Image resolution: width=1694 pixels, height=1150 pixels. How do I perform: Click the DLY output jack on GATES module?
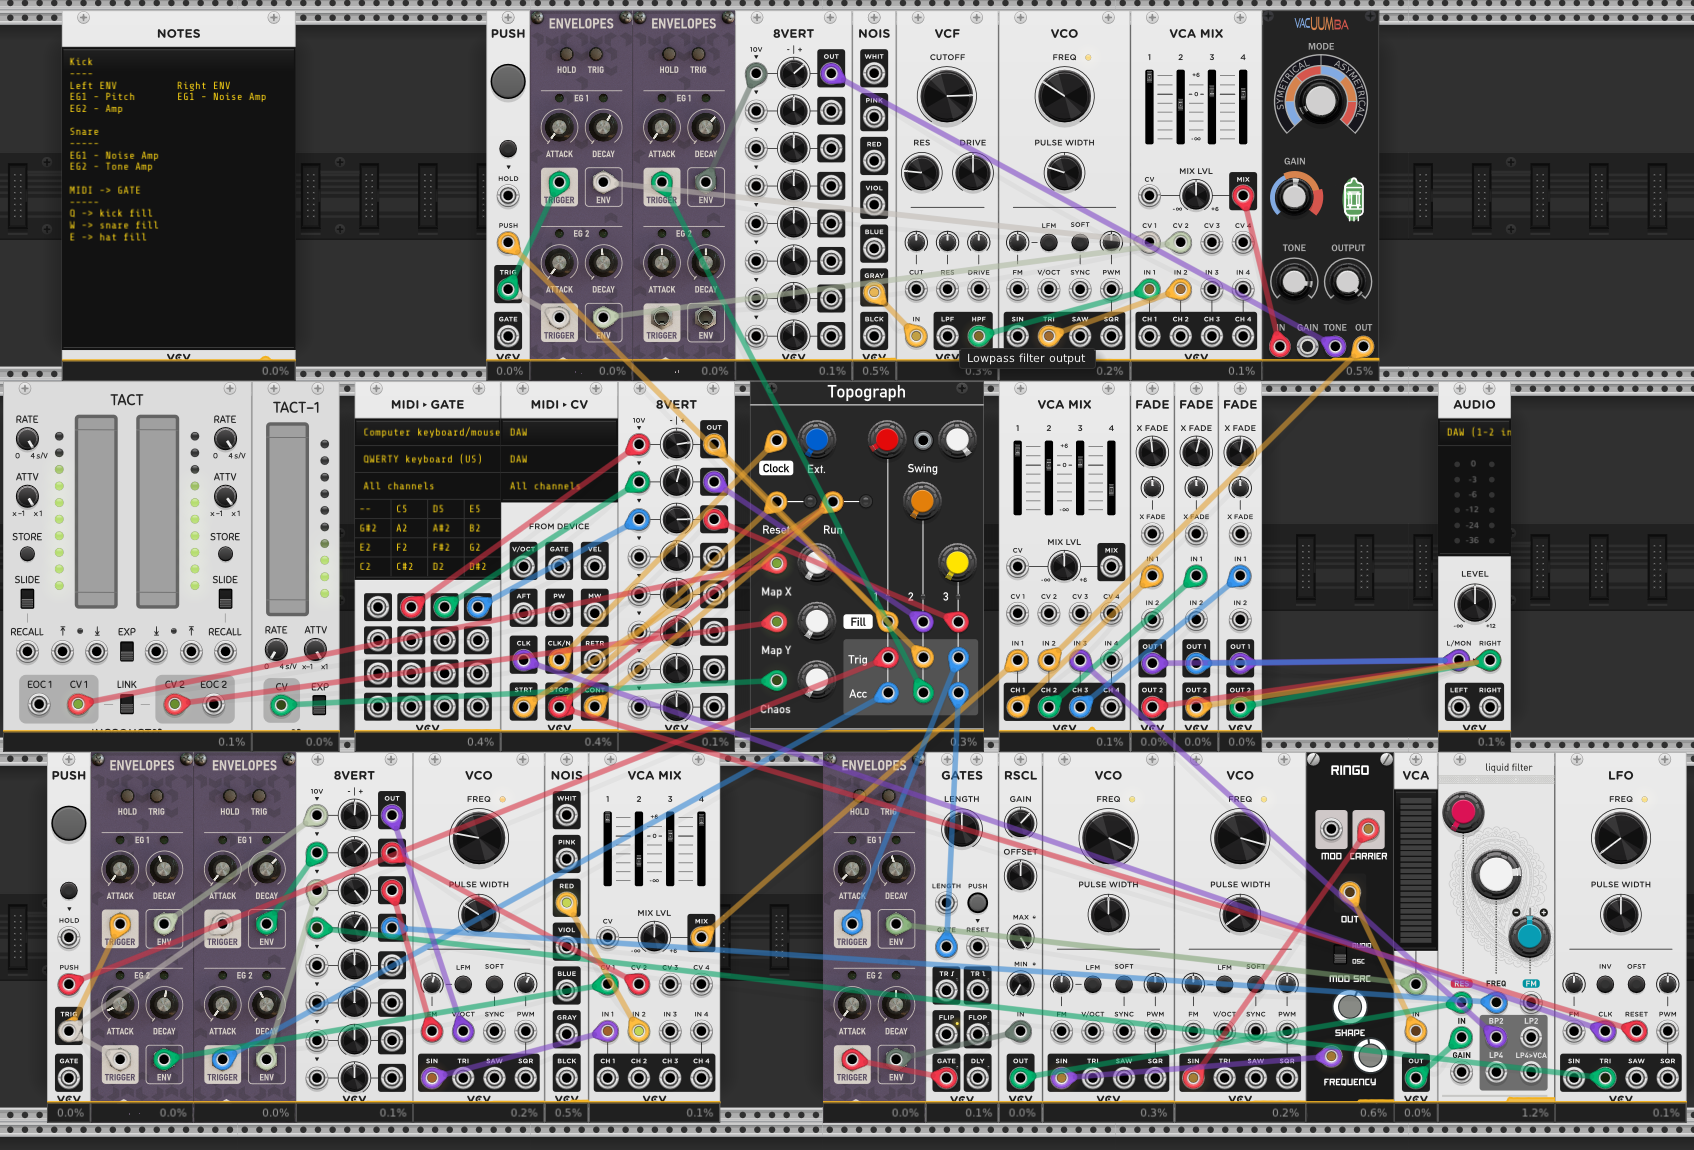tap(977, 1078)
